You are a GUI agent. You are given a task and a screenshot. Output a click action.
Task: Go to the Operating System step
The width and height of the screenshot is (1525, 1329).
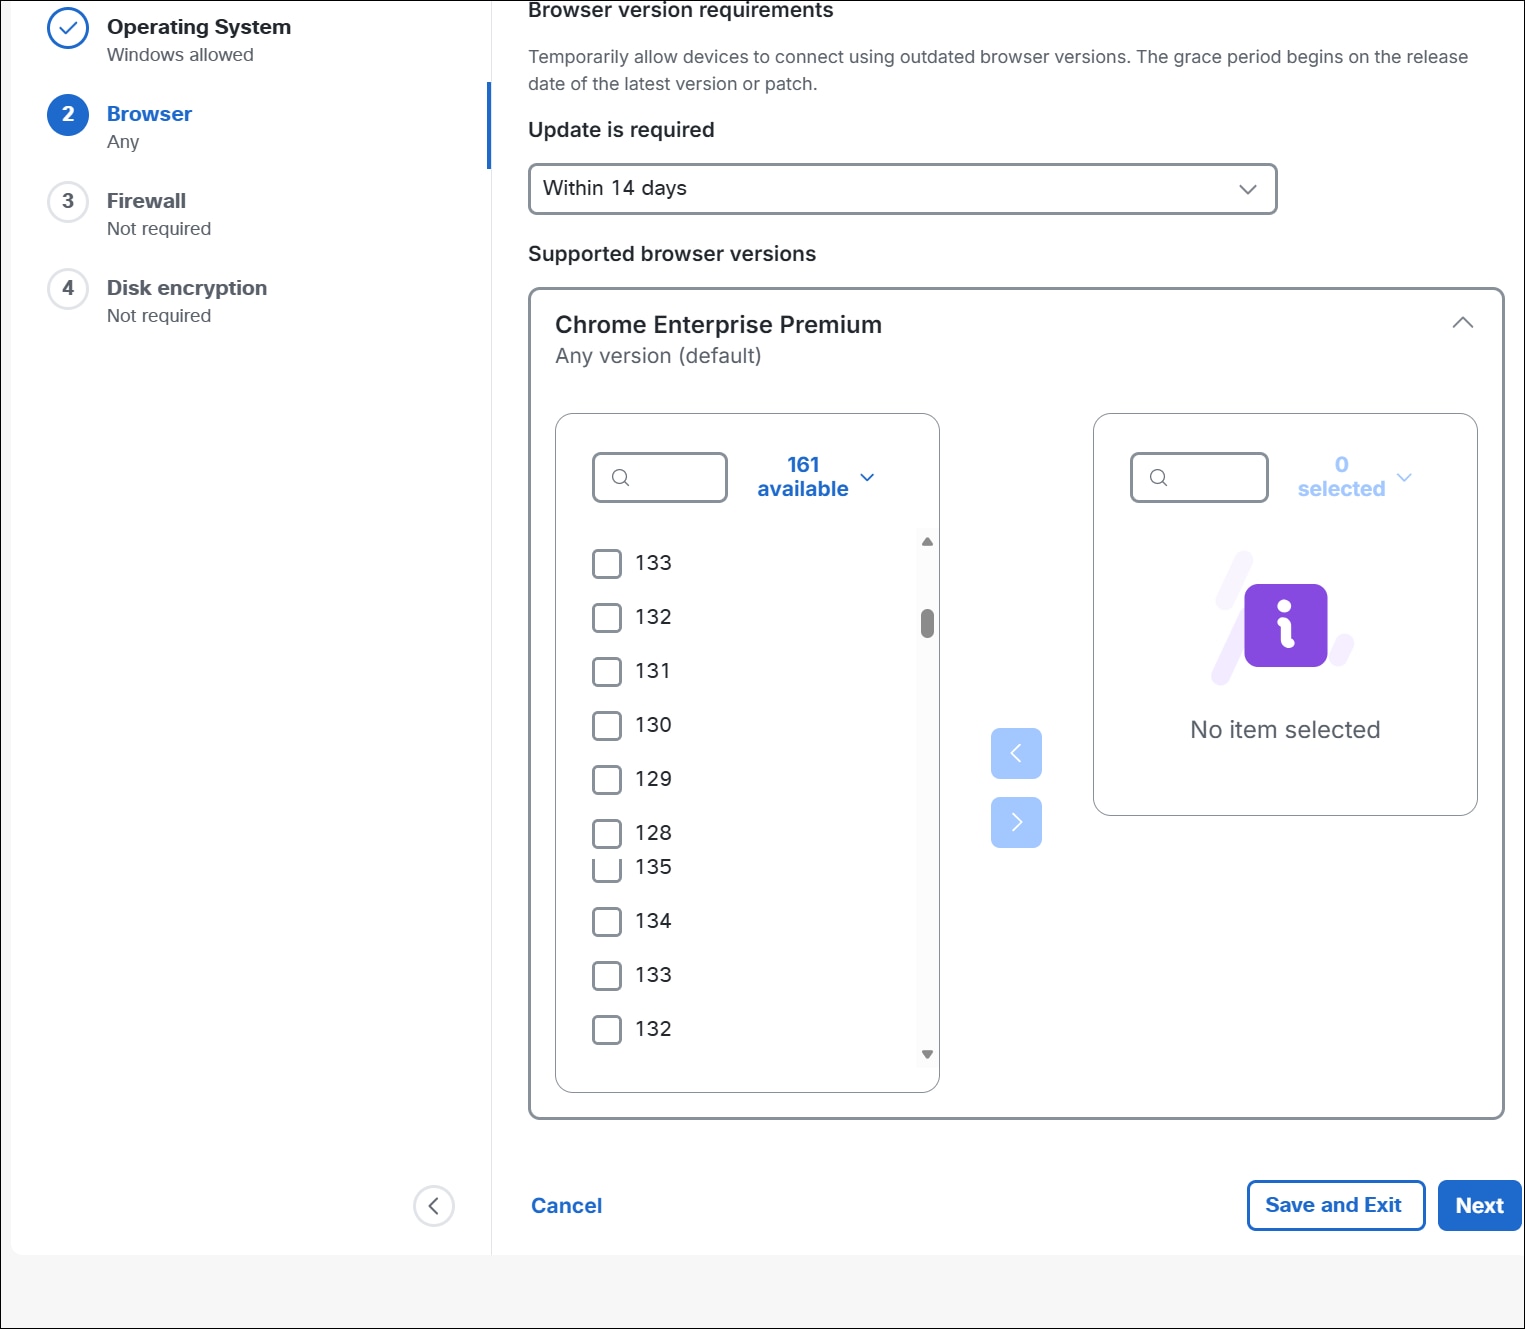tap(199, 27)
